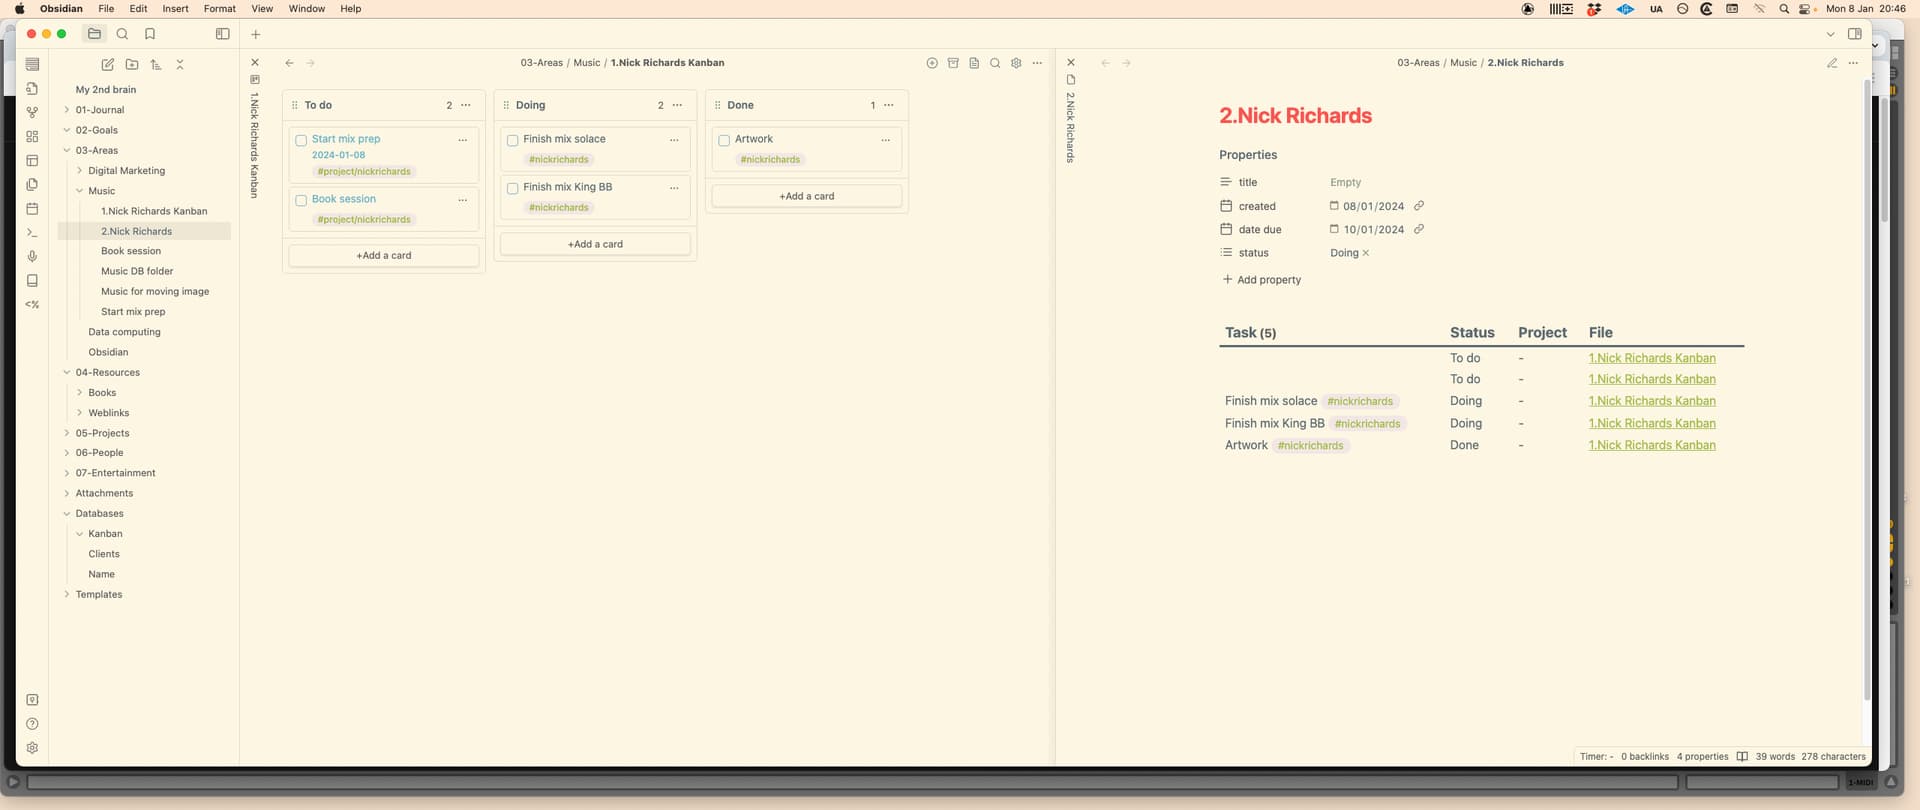1920x810 pixels.
Task: Expand the Templates folder
Action: coord(67,594)
